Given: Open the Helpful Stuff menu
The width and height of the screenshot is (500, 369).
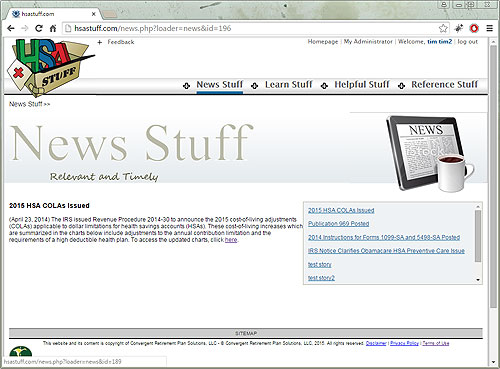Looking at the screenshot, I should point(362,84).
